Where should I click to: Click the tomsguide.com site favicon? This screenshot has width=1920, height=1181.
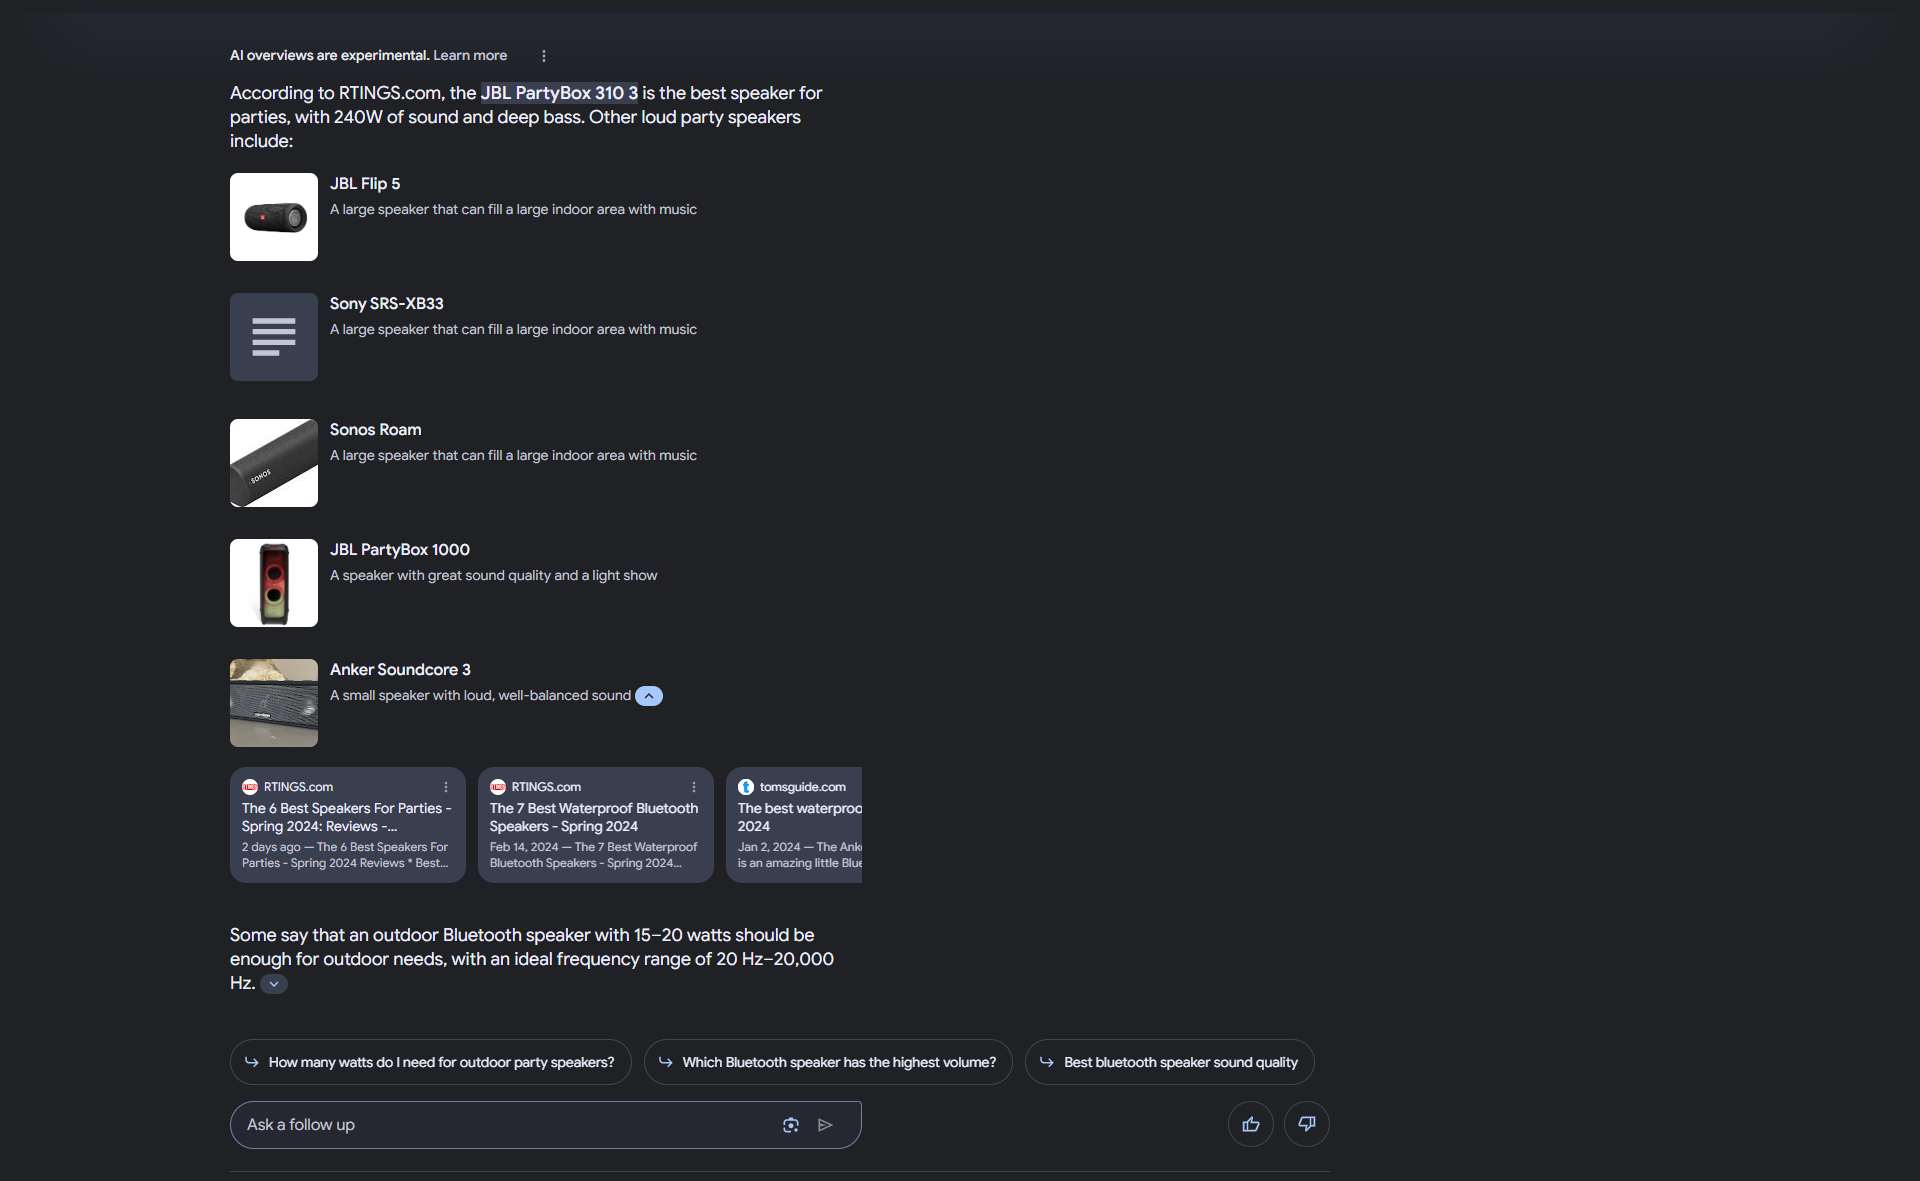click(x=746, y=787)
